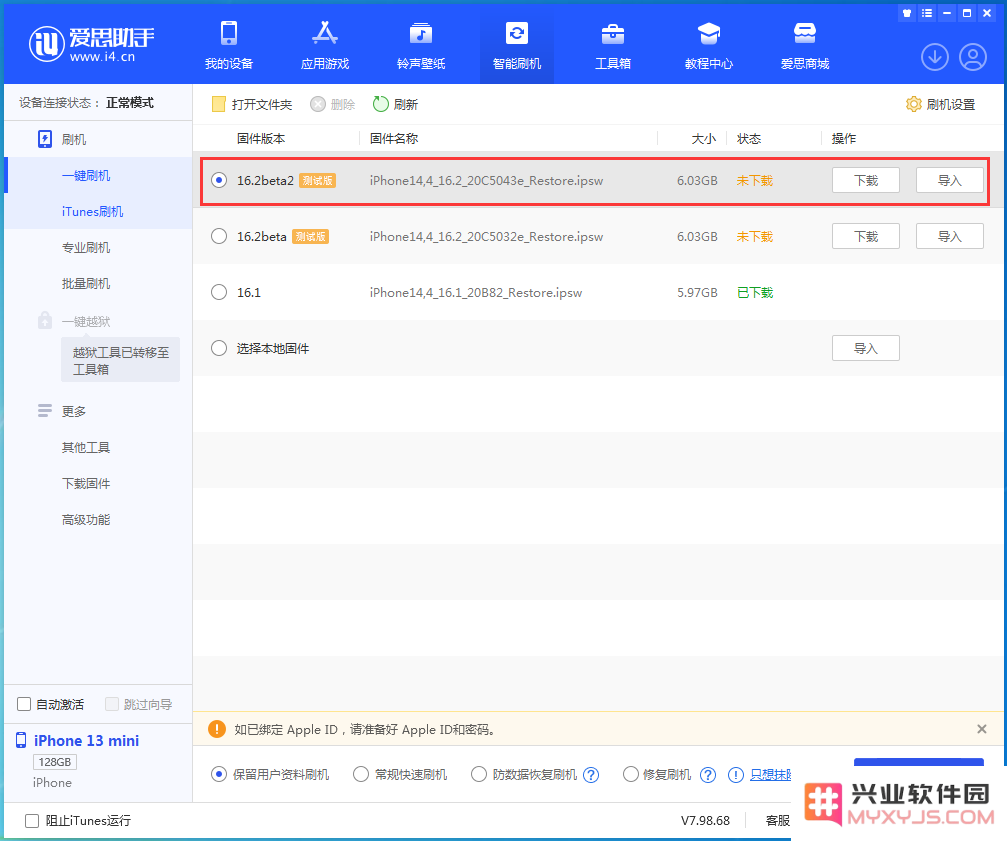Click 删除 delete button
Image resolution: width=1007 pixels, height=841 pixels.
[x=333, y=104]
